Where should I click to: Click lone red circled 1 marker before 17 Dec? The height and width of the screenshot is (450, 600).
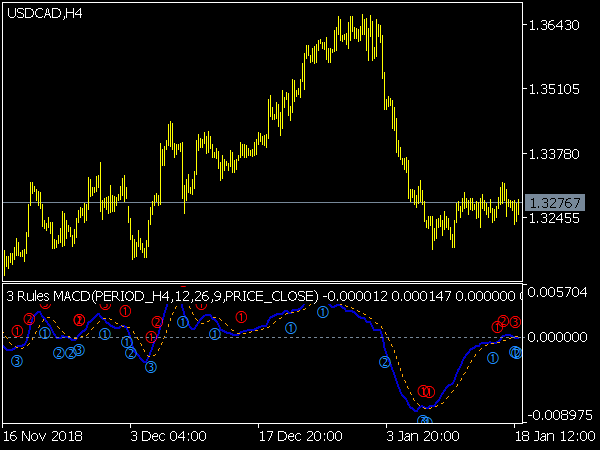[241, 317]
